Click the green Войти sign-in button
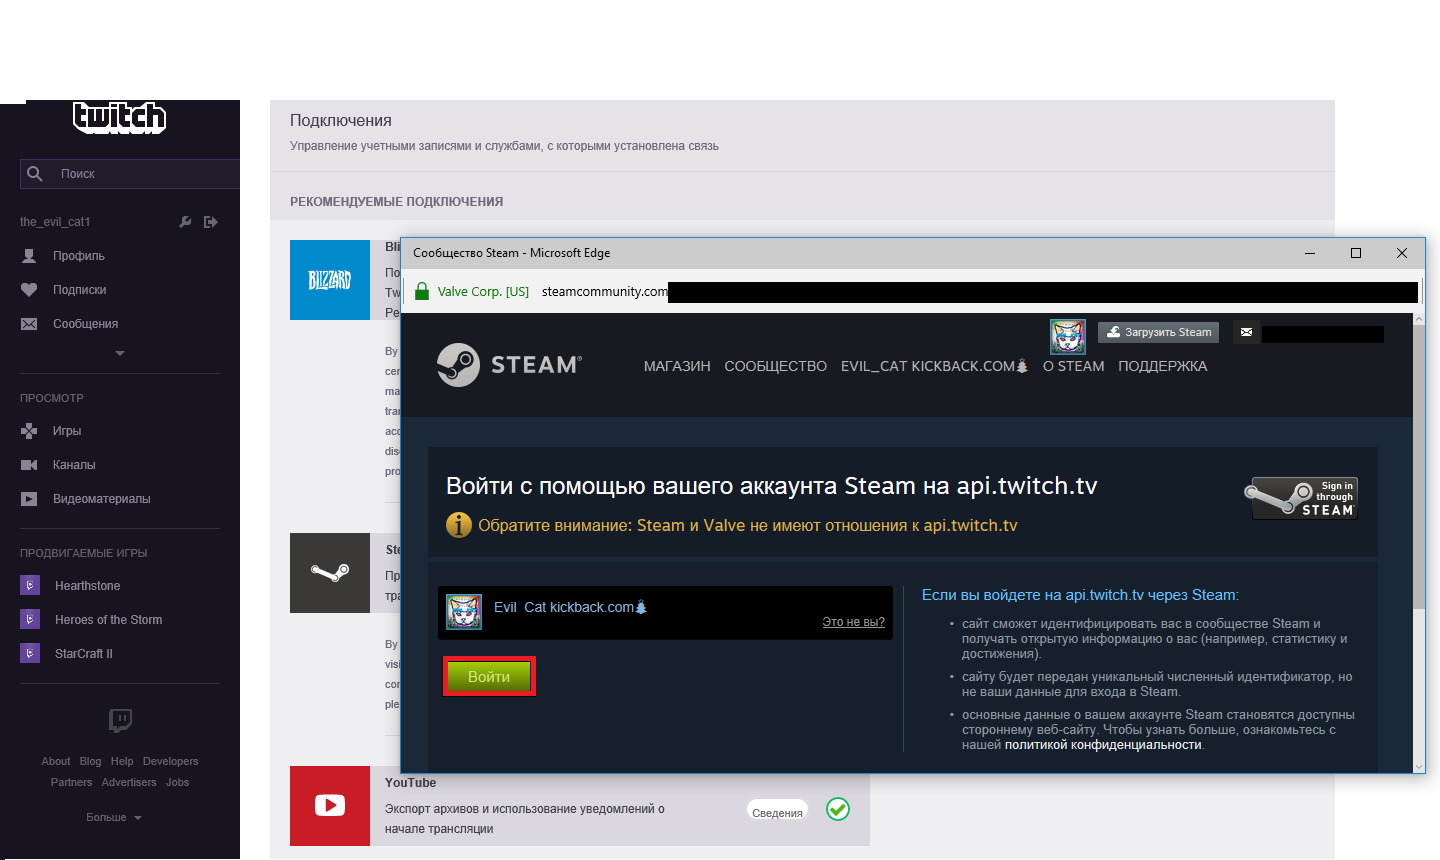Viewport: 1440px width, 860px height. (489, 677)
